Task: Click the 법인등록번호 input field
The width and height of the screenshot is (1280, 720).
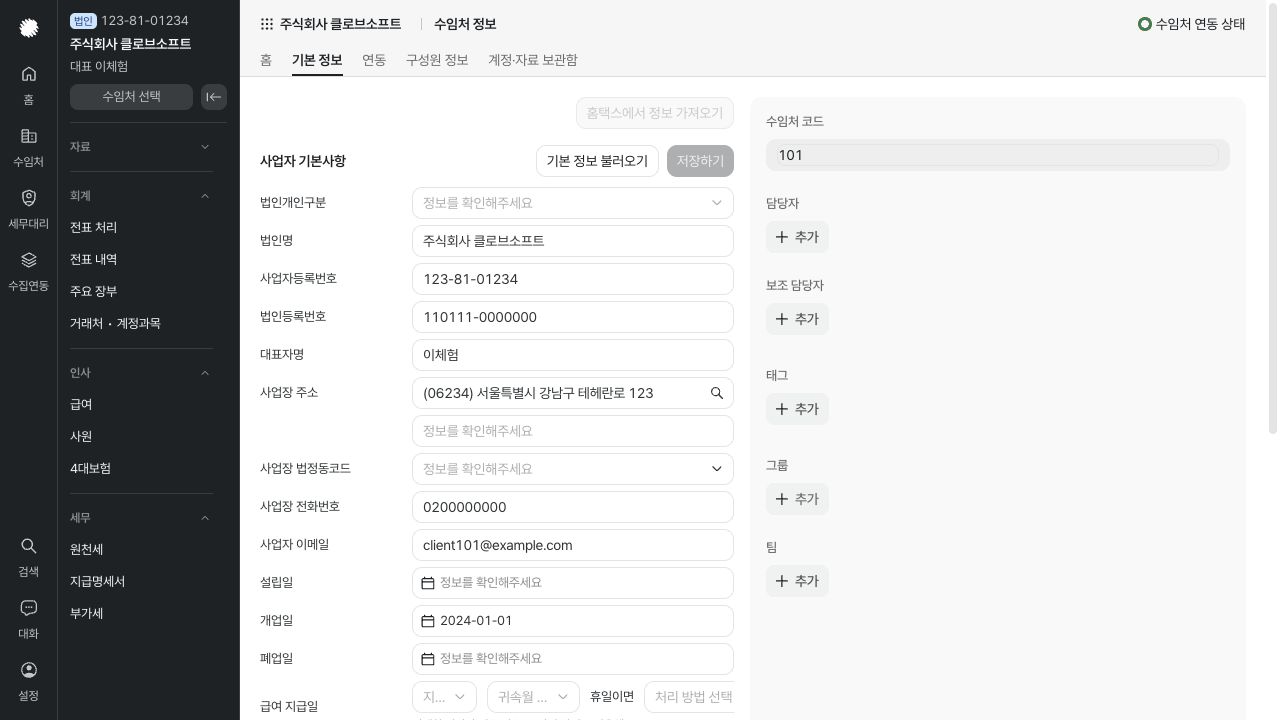Action: tap(573, 317)
